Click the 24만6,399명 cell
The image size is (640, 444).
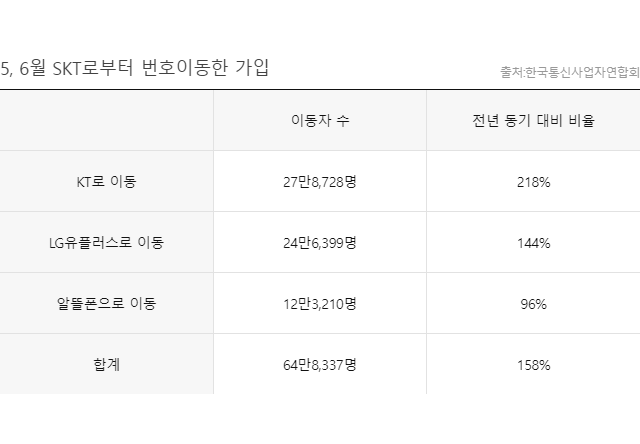pyautogui.click(x=319, y=243)
